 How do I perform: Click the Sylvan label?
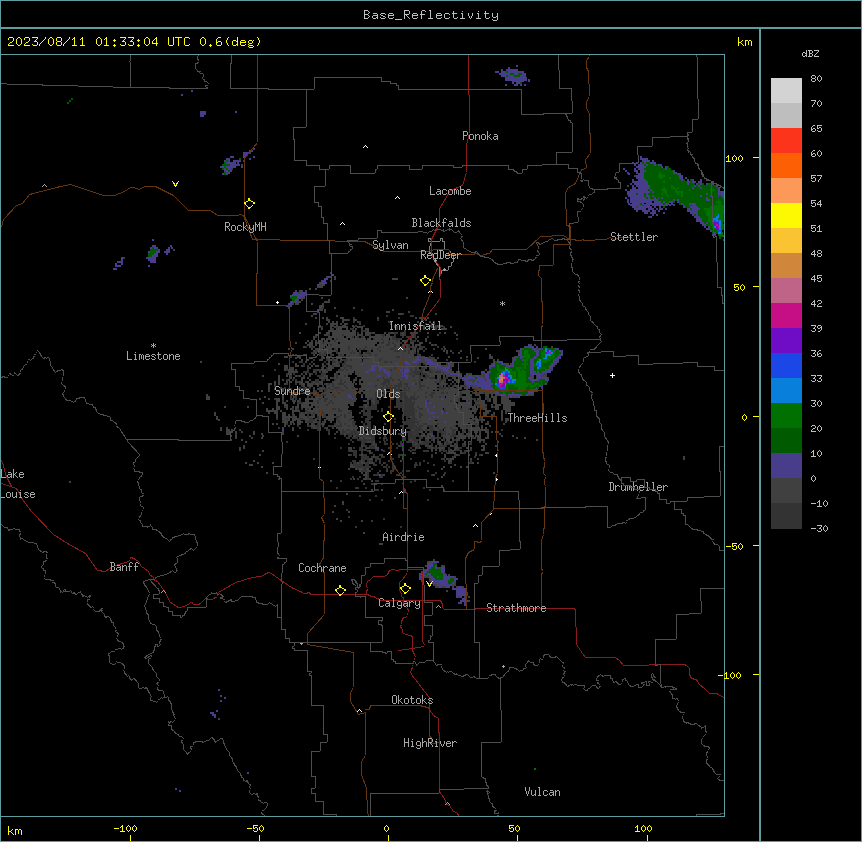pyautogui.click(x=390, y=245)
